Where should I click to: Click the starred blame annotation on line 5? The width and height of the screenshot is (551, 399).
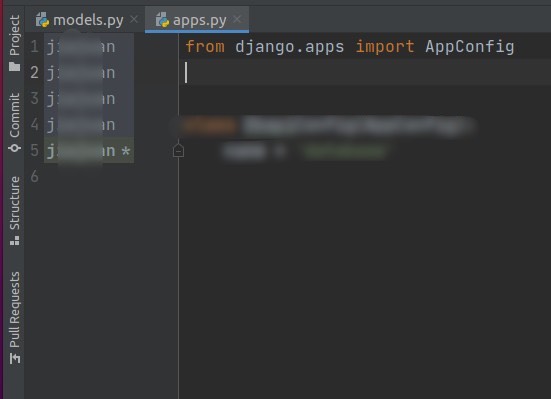[x=89, y=150]
